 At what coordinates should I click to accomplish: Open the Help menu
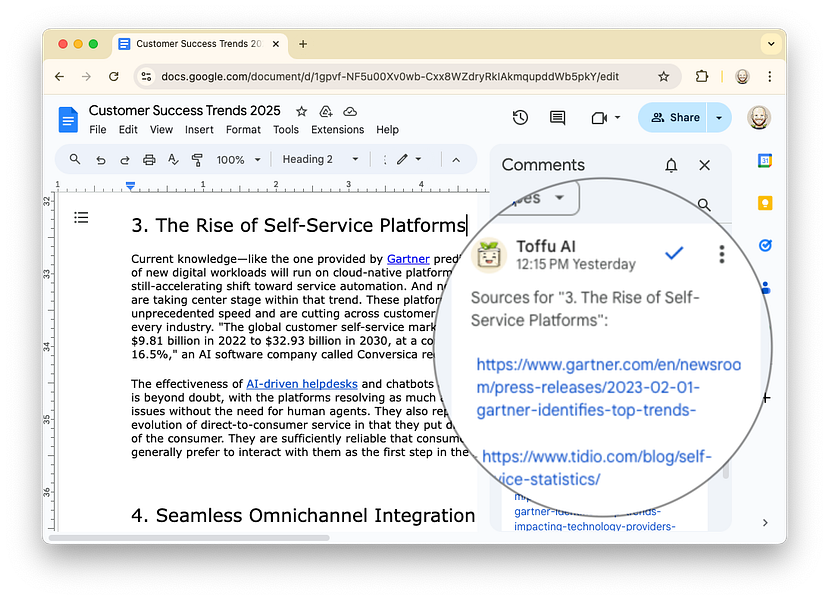[388, 130]
